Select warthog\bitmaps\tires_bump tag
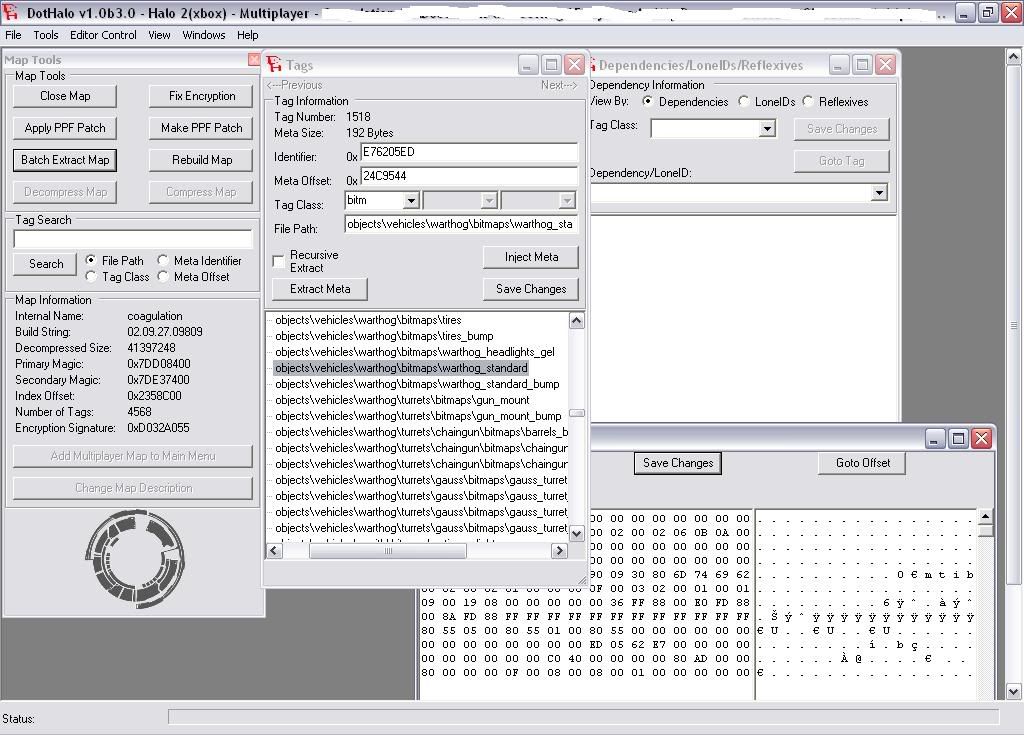Image resolution: width=1024 pixels, height=736 pixels. point(384,336)
